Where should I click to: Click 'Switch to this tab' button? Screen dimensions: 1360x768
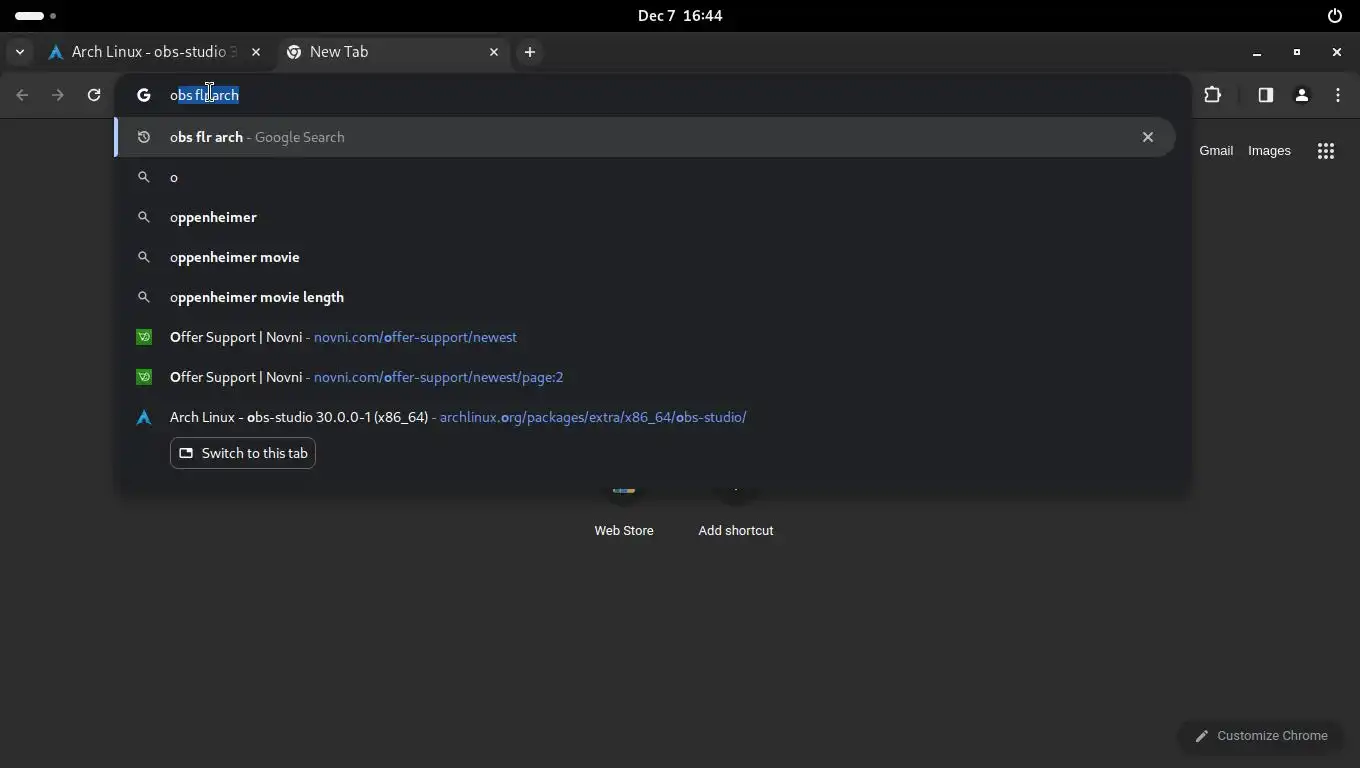(x=243, y=453)
